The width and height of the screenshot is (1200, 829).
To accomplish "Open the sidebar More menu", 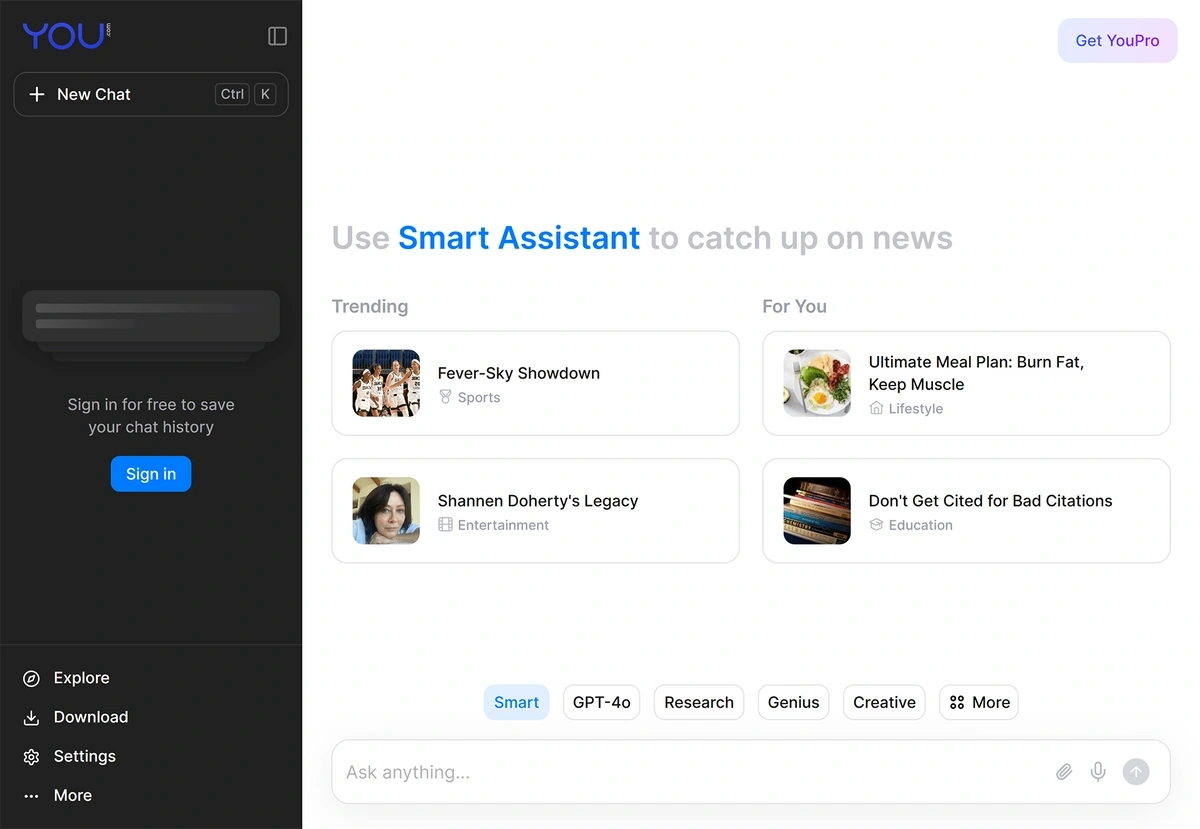I will tap(73, 795).
